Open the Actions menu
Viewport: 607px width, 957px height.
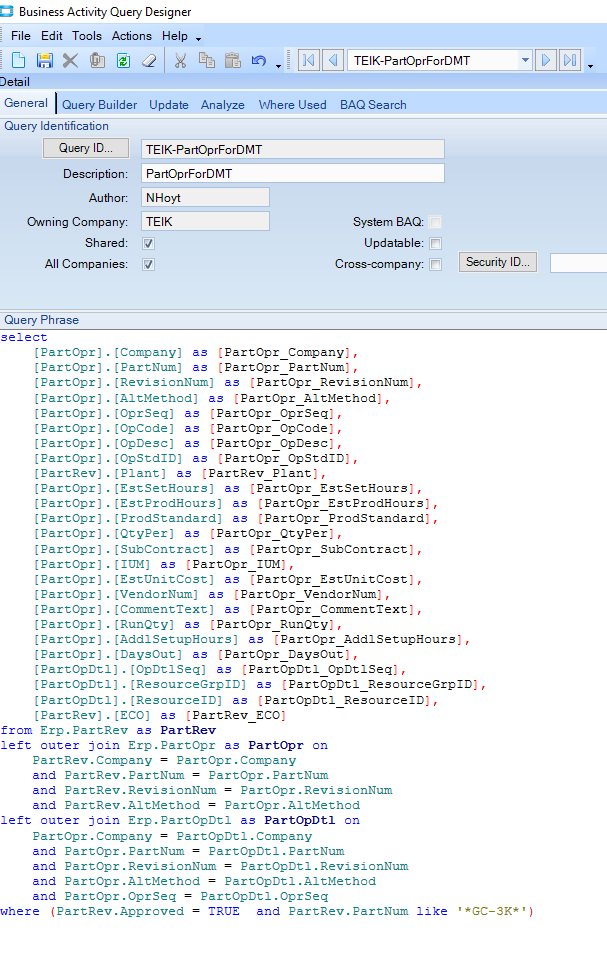131,36
